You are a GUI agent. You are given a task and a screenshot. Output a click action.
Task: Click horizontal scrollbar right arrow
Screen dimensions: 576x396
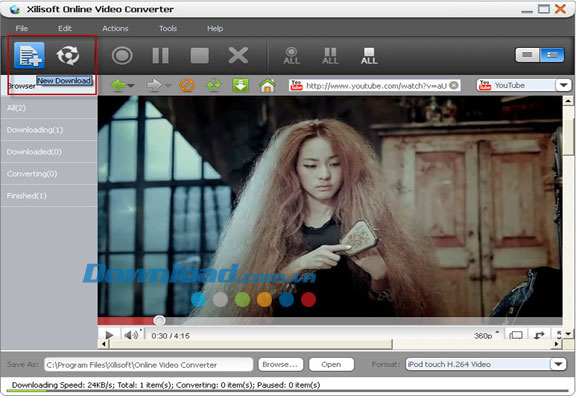coord(557,344)
